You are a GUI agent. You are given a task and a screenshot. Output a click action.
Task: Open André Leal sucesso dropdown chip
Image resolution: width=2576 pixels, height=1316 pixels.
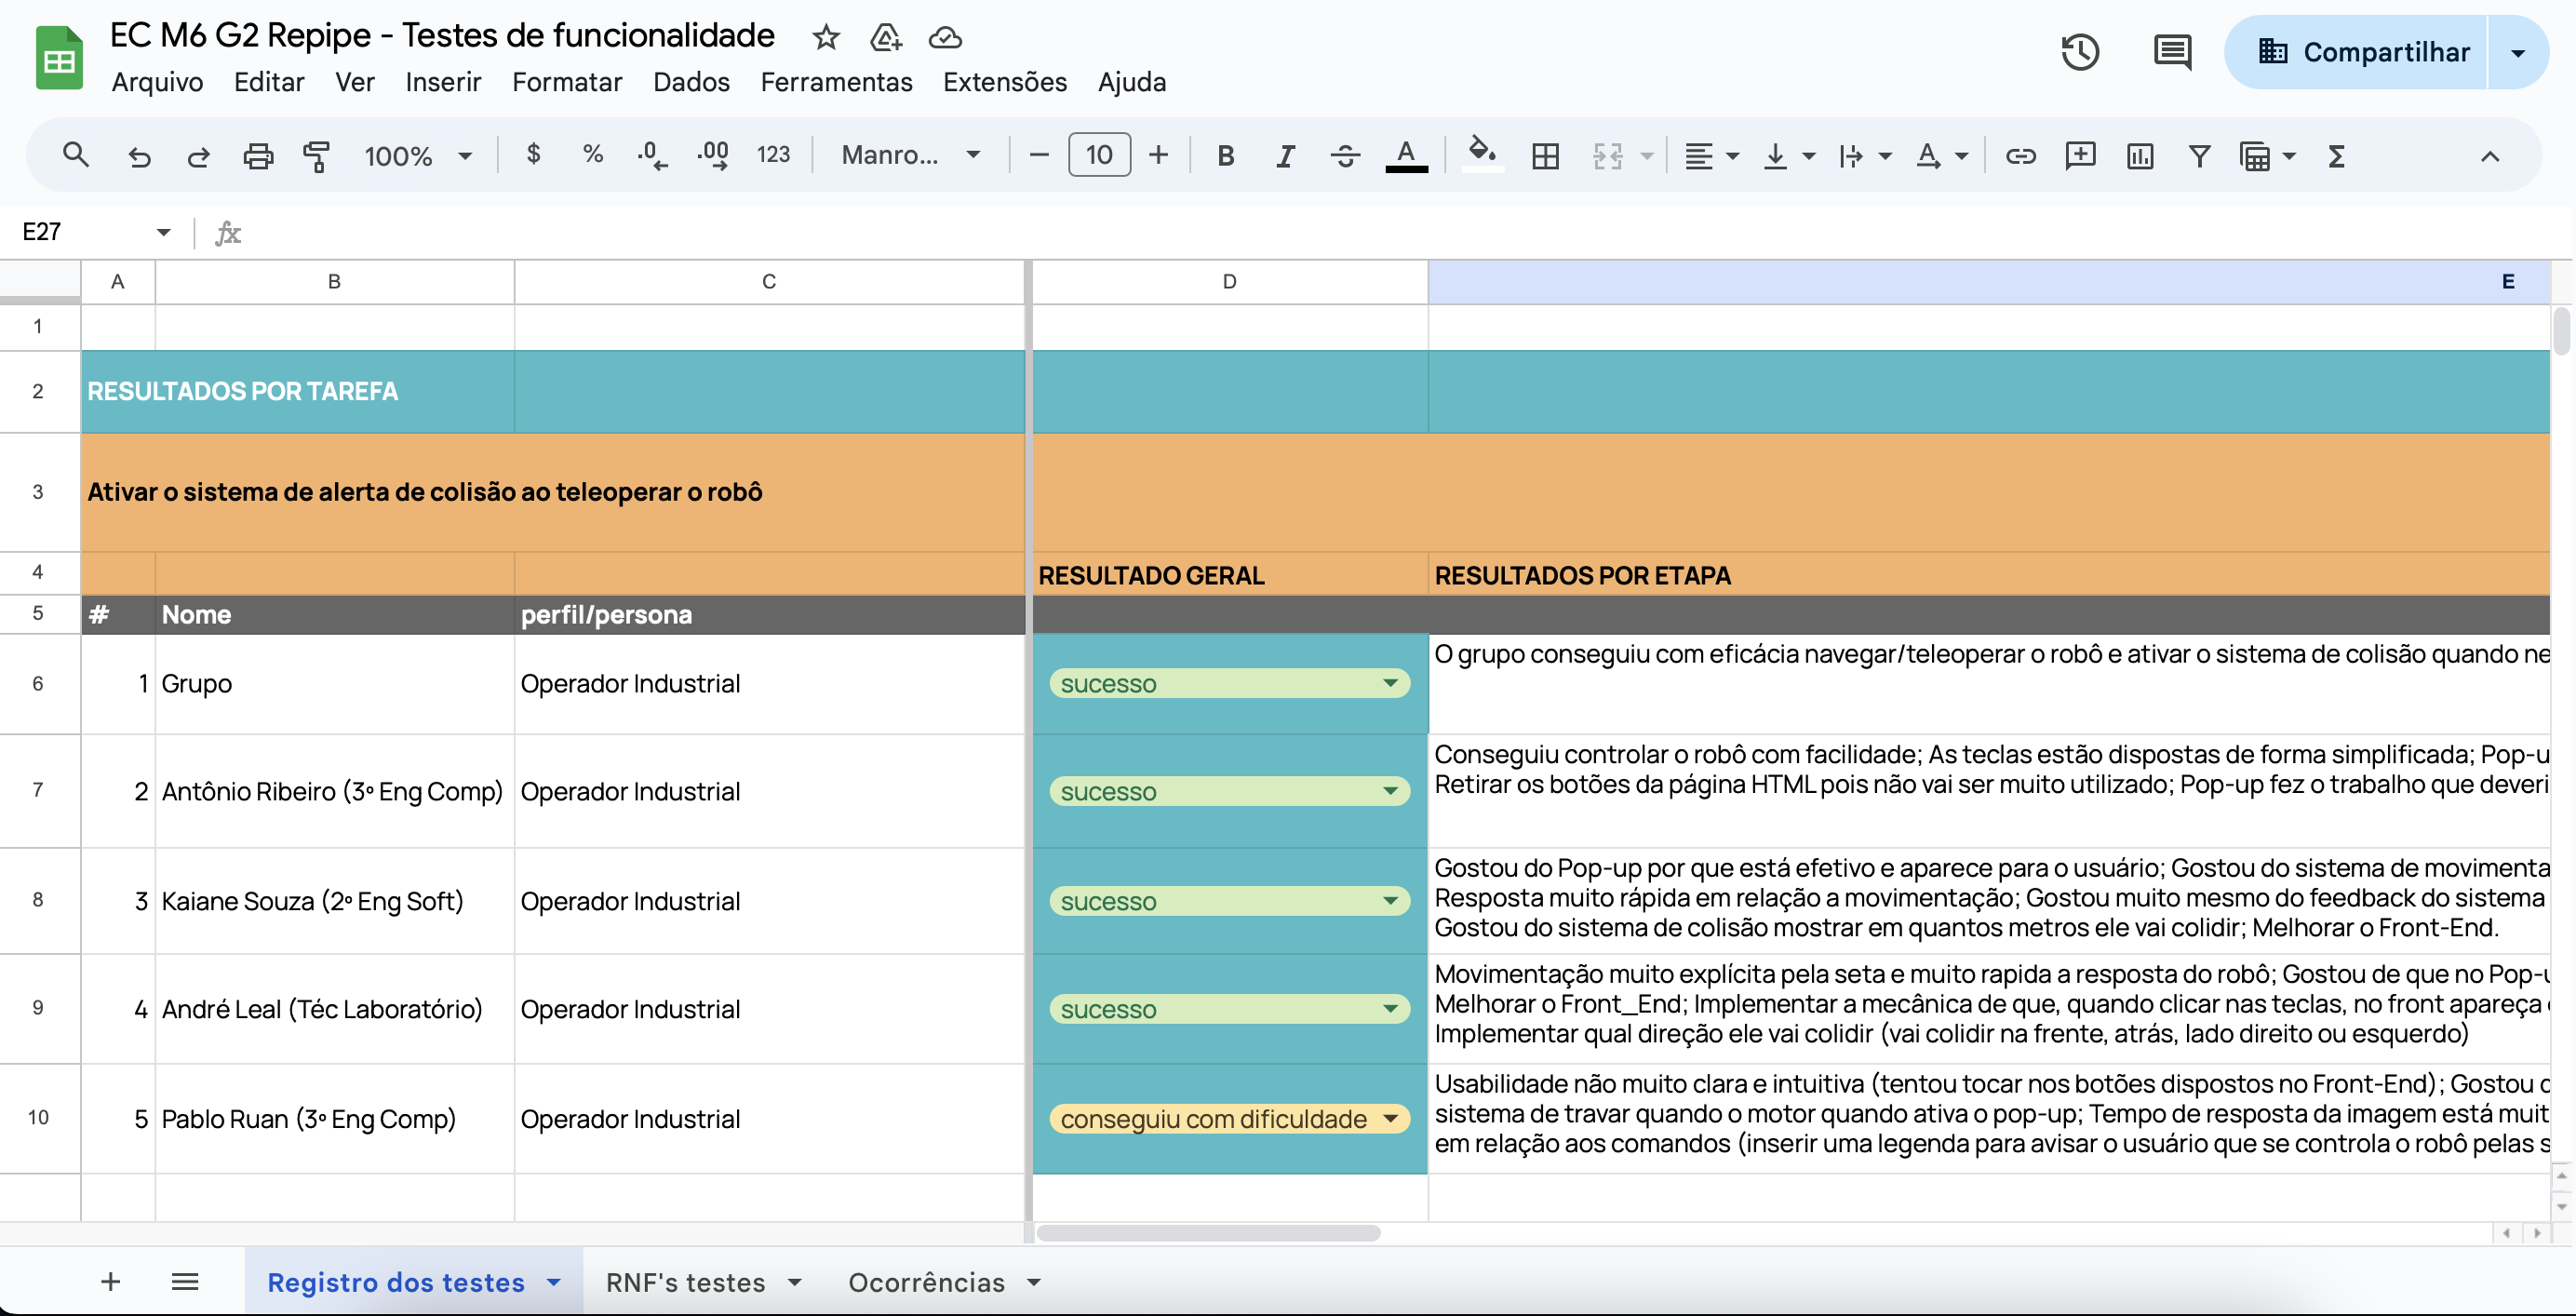click(x=1229, y=1009)
